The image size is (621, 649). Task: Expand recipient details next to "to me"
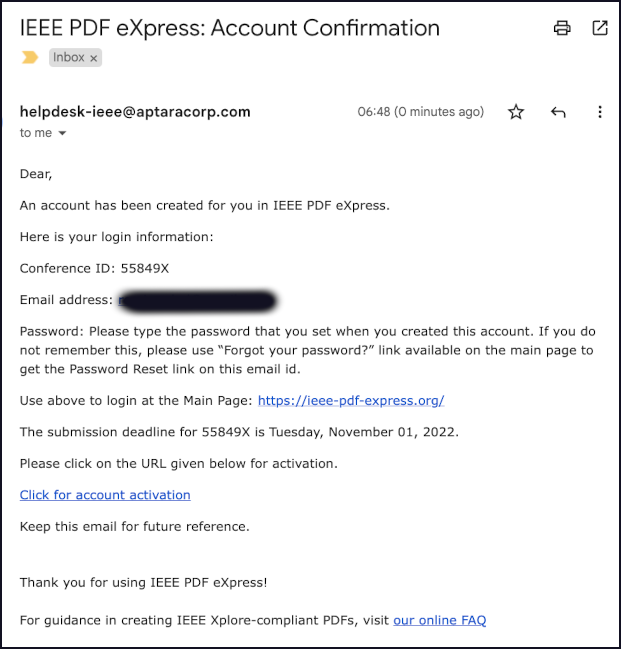[62, 133]
